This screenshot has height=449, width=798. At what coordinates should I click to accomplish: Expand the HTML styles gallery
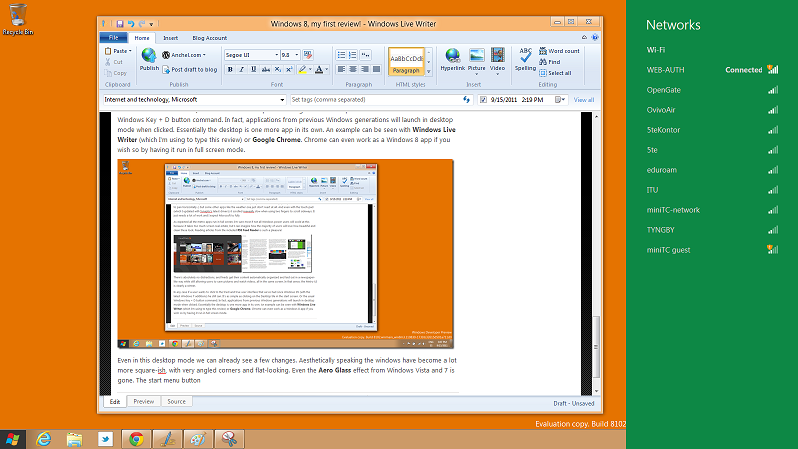[429, 72]
